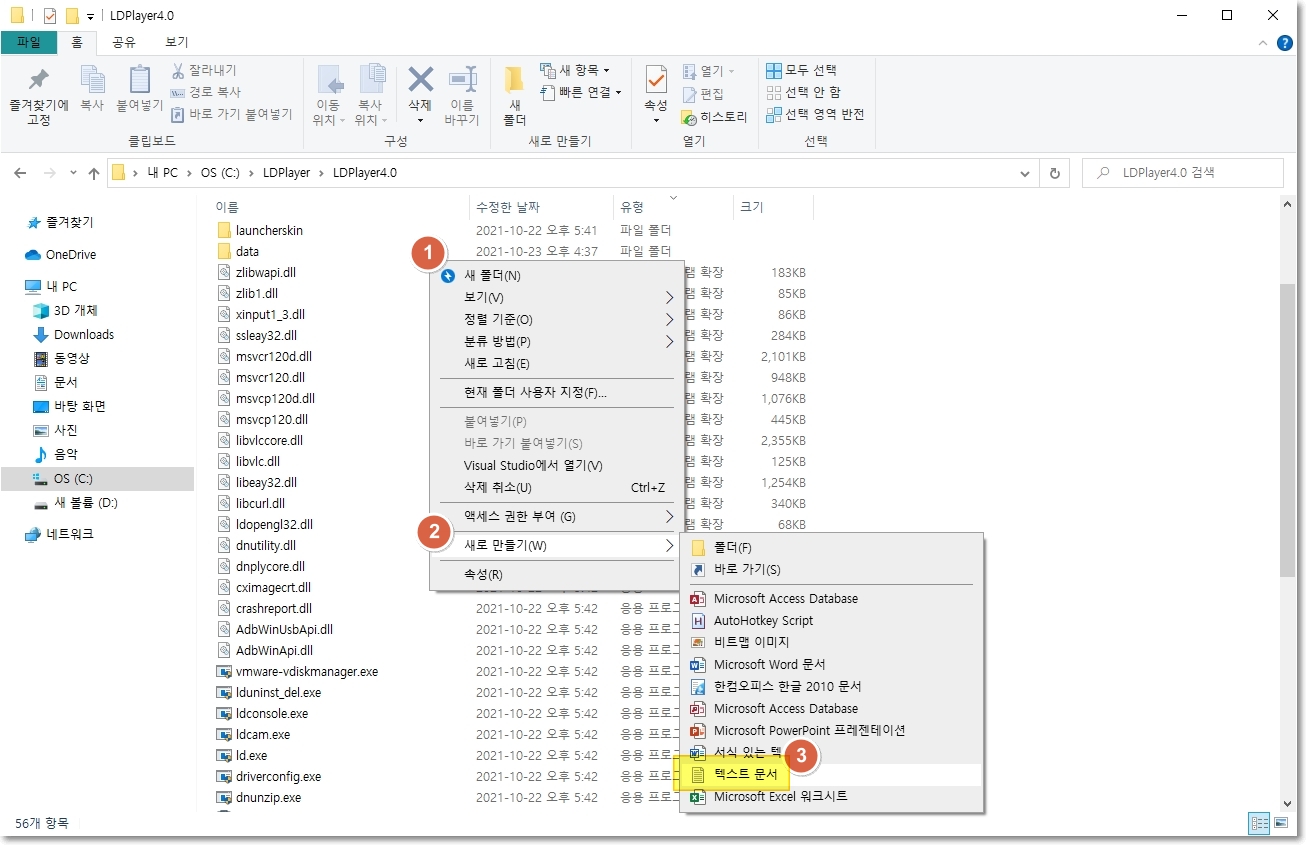Open 바탕 화면 in sidebar

pos(70,406)
